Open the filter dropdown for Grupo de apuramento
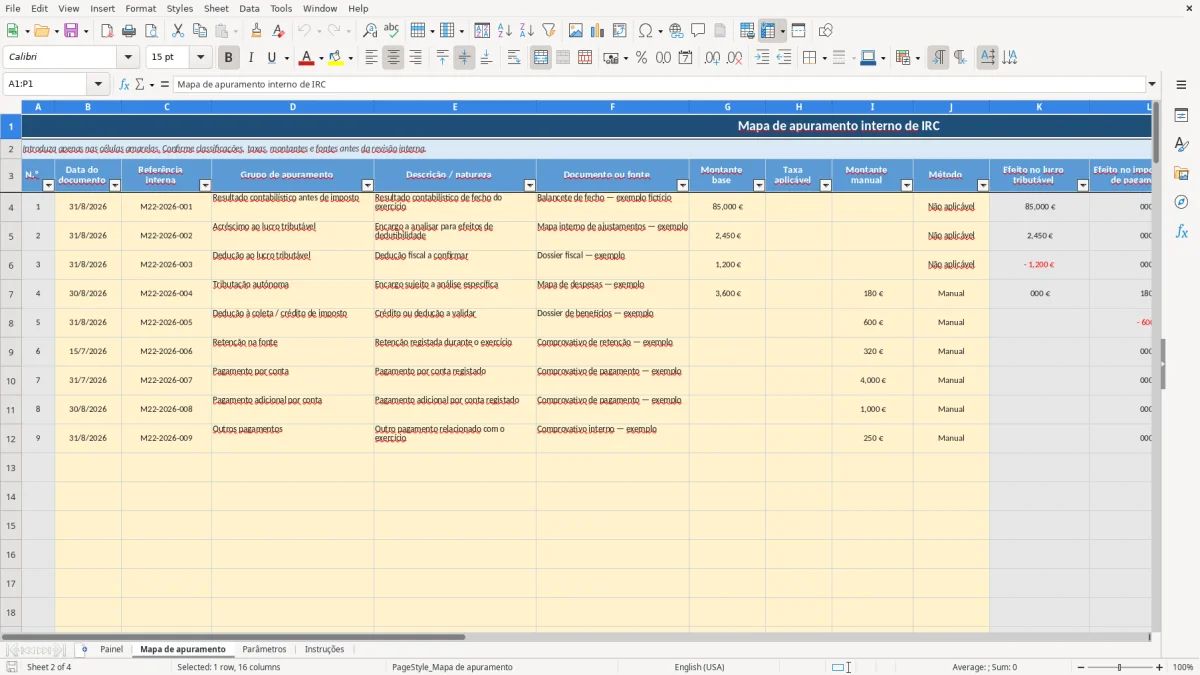This screenshot has height=675, width=1200. [367, 185]
